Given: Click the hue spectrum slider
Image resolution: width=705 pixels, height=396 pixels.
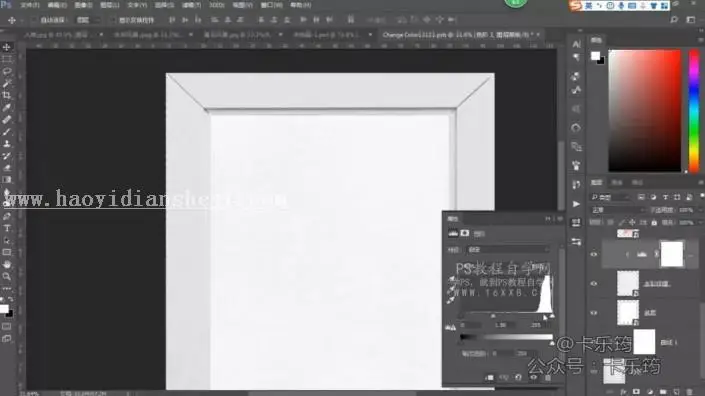Looking at the screenshot, I should coord(694,110).
